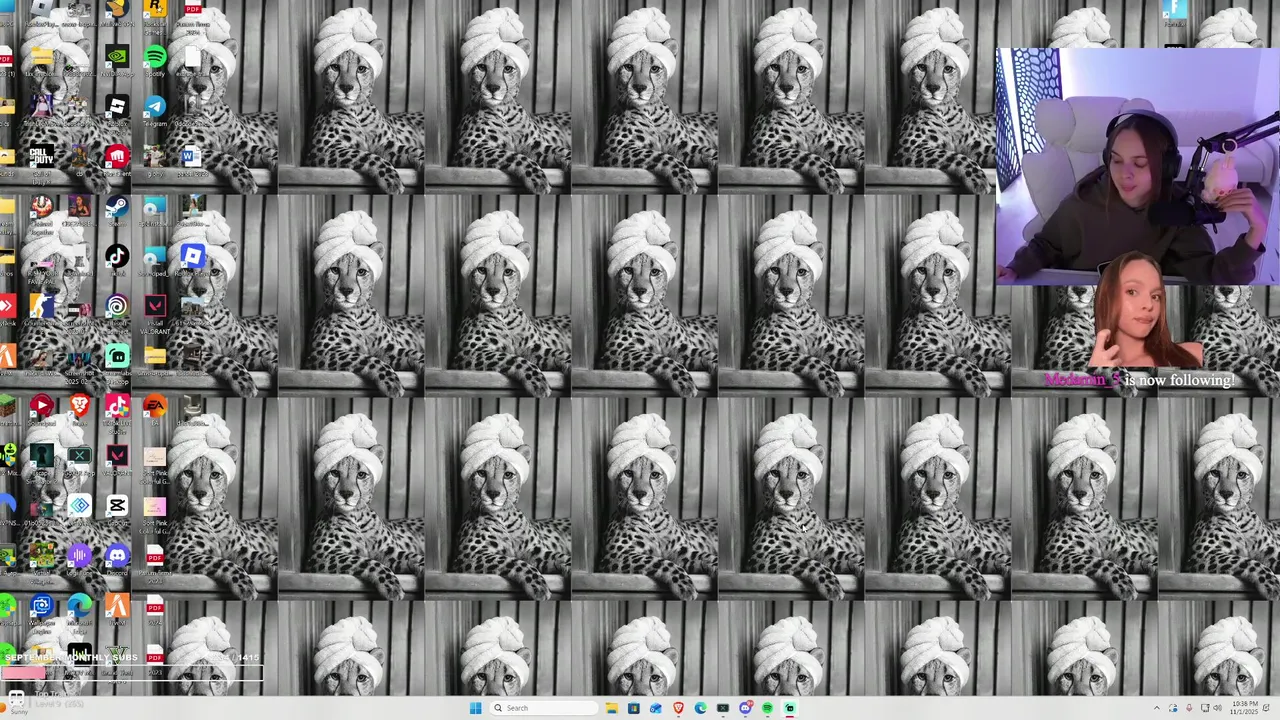Open volume settings from the tray
The height and width of the screenshot is (720, 1280).
(x=1217, y=708)
